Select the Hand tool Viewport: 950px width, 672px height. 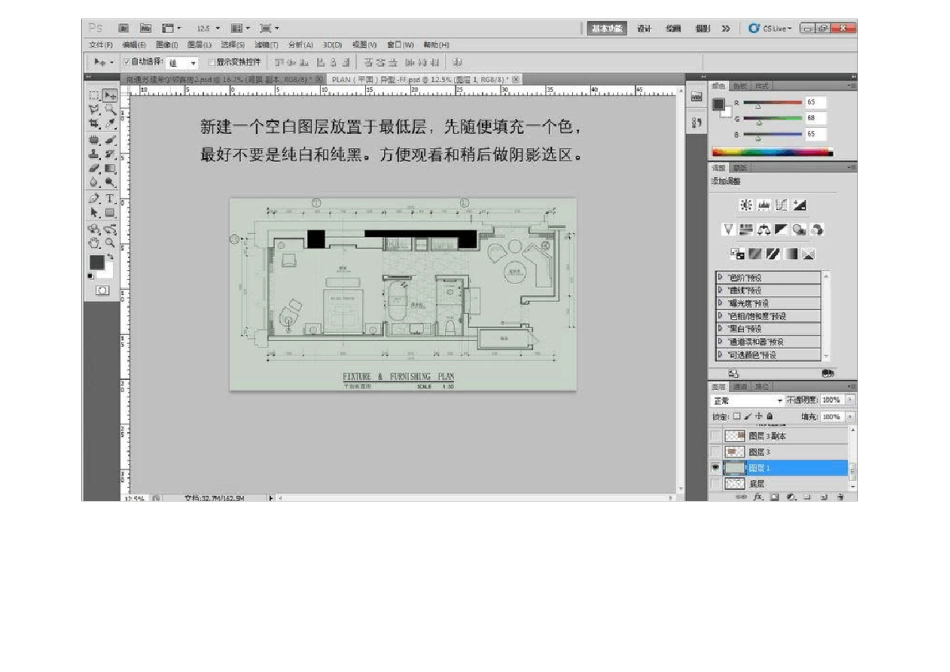pyautogui.click(x=94, y=242)
